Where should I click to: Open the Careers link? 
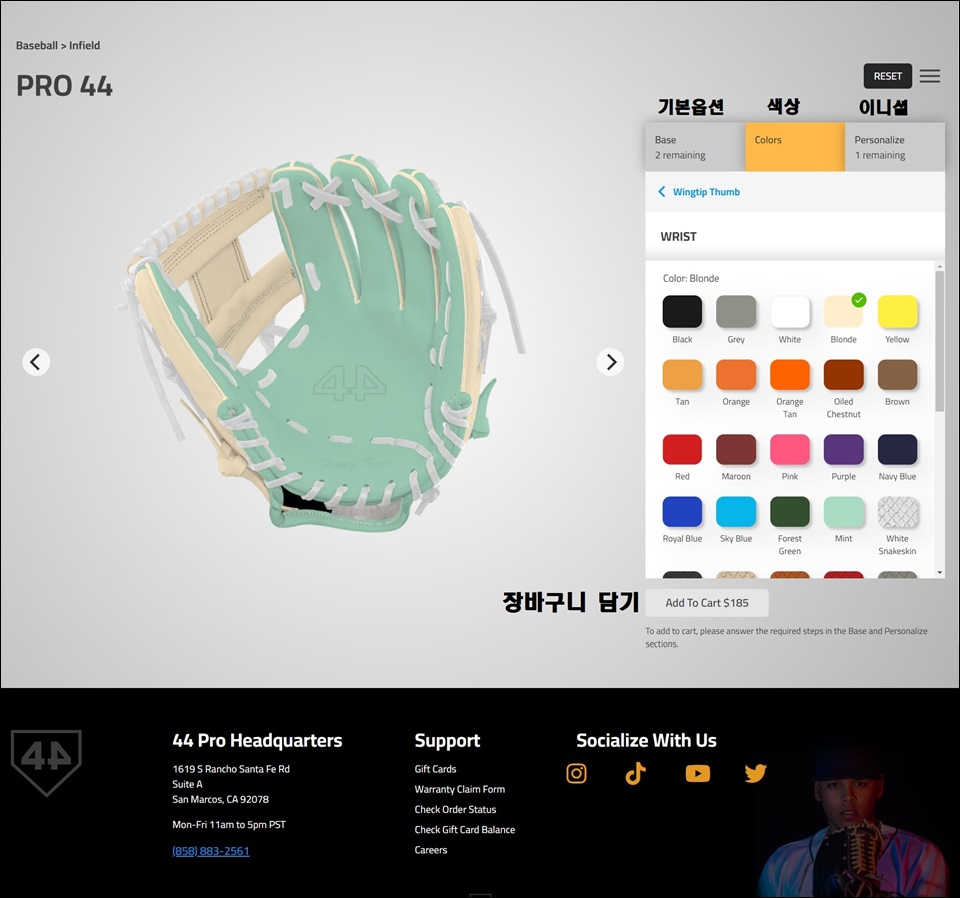[431, 850]
